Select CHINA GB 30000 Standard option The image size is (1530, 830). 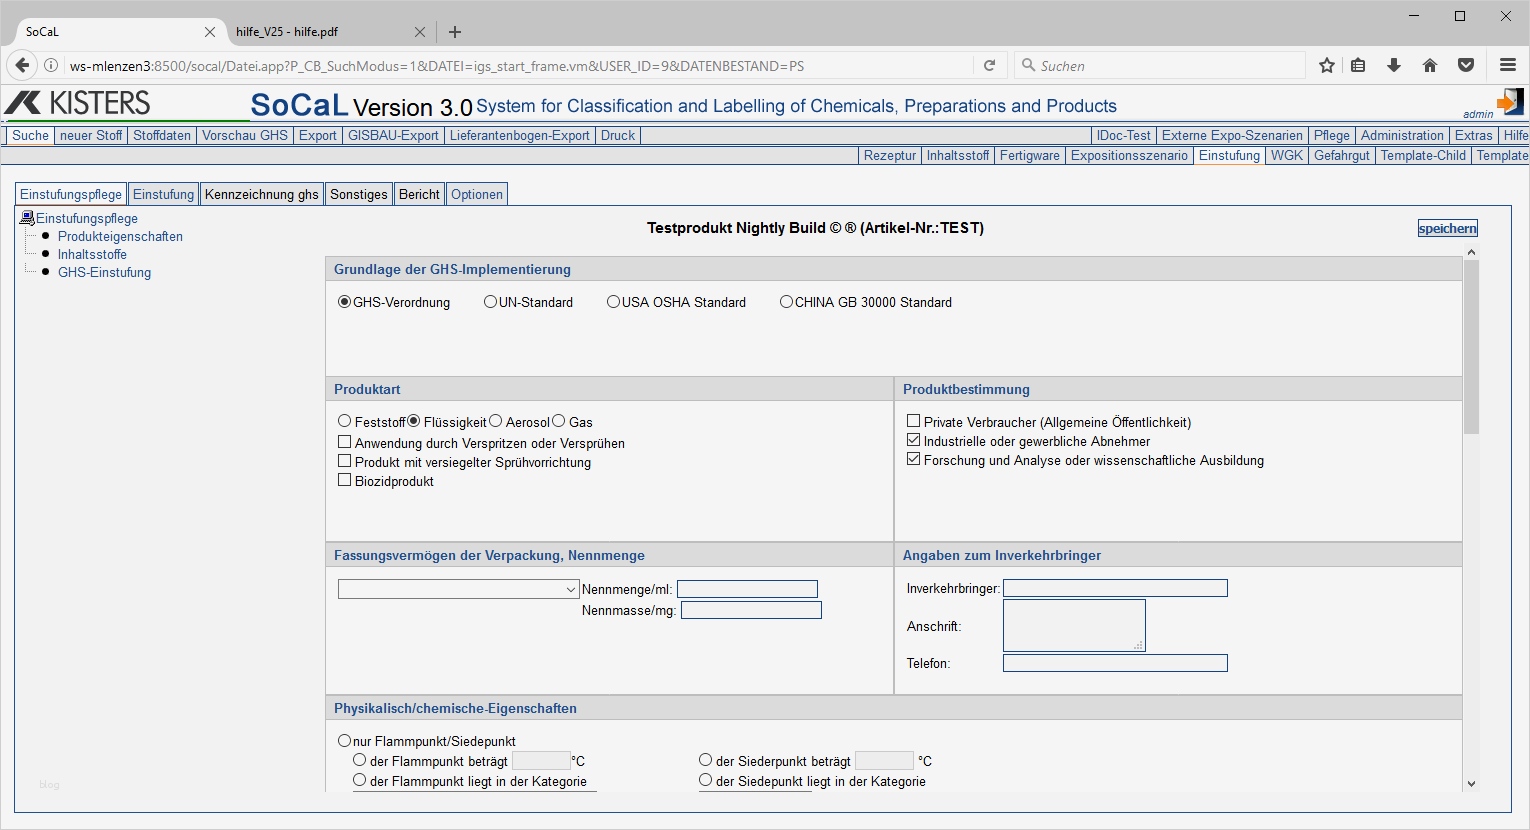(x=786, y=302)
